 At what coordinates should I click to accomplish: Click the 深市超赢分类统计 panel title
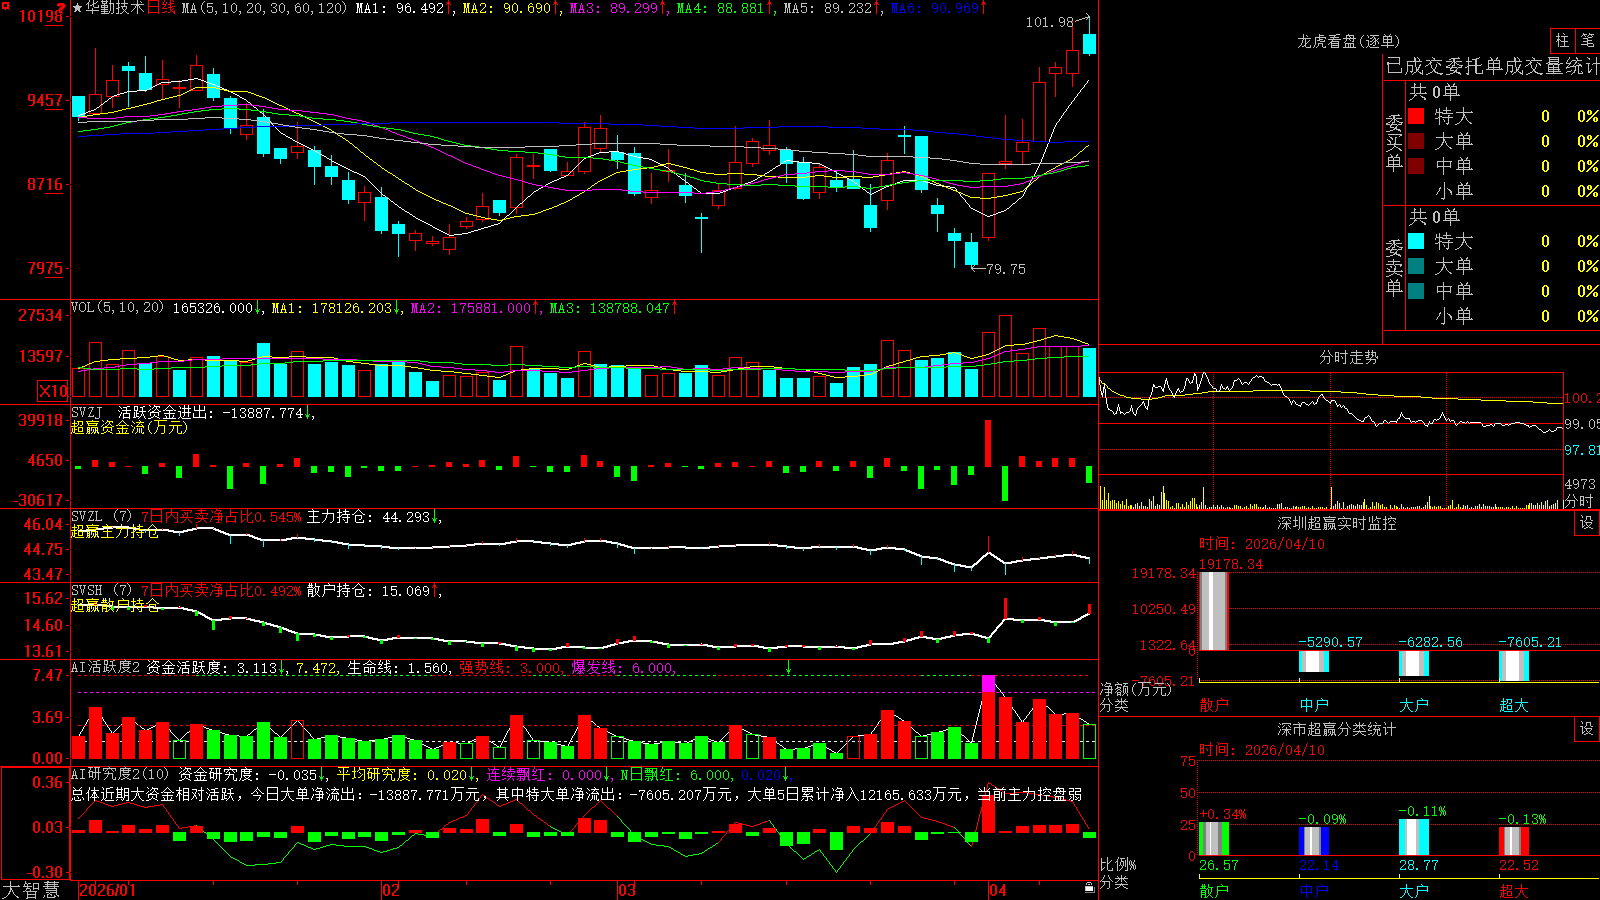1337,729
